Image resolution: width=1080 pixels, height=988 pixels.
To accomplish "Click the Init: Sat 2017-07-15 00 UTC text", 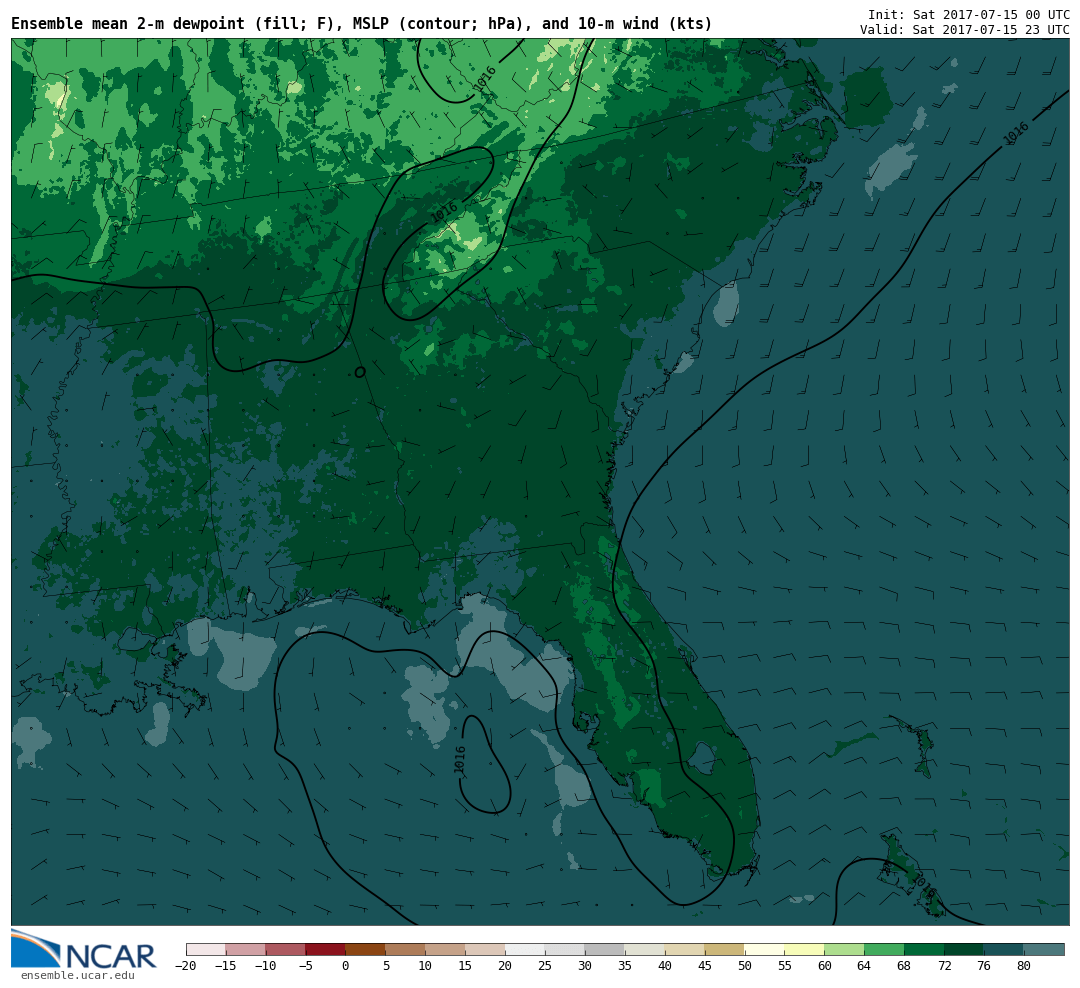I will point(968,14).
